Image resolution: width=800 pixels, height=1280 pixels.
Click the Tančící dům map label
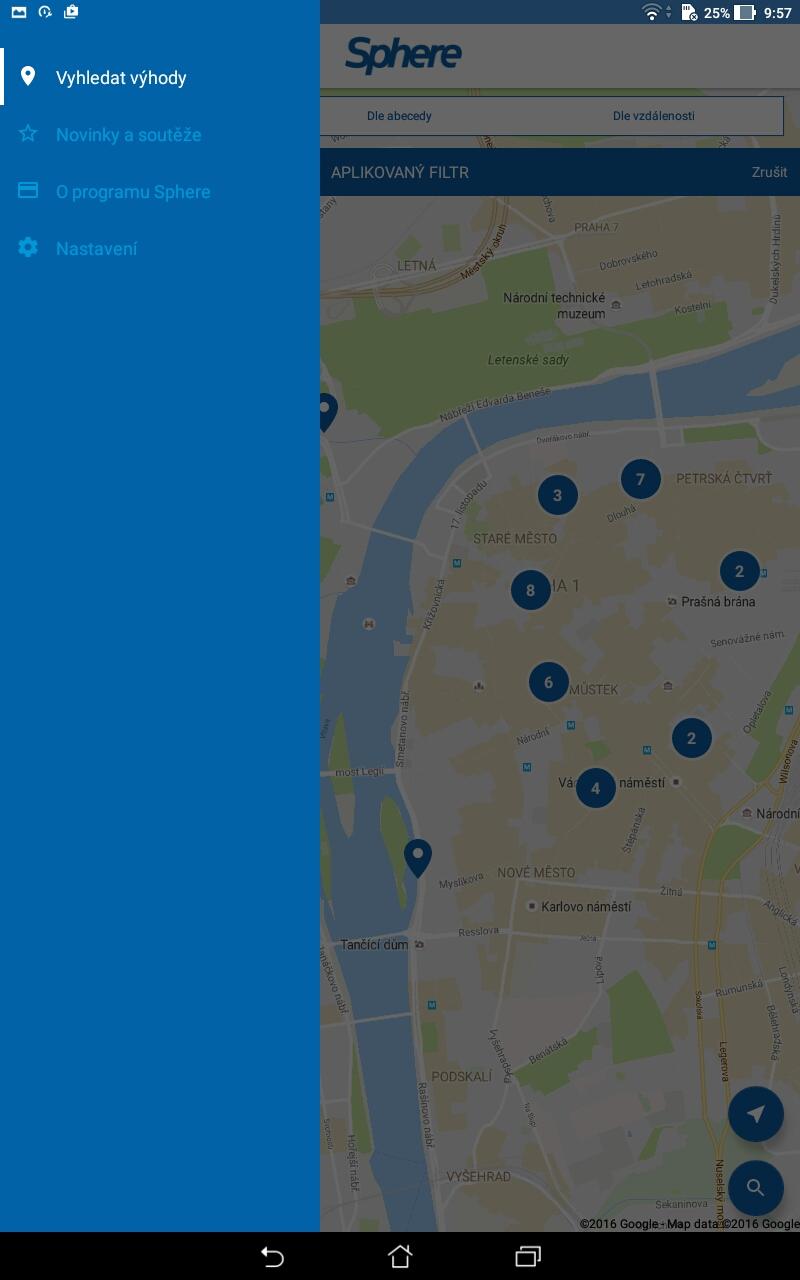click(x=374, y=944)
